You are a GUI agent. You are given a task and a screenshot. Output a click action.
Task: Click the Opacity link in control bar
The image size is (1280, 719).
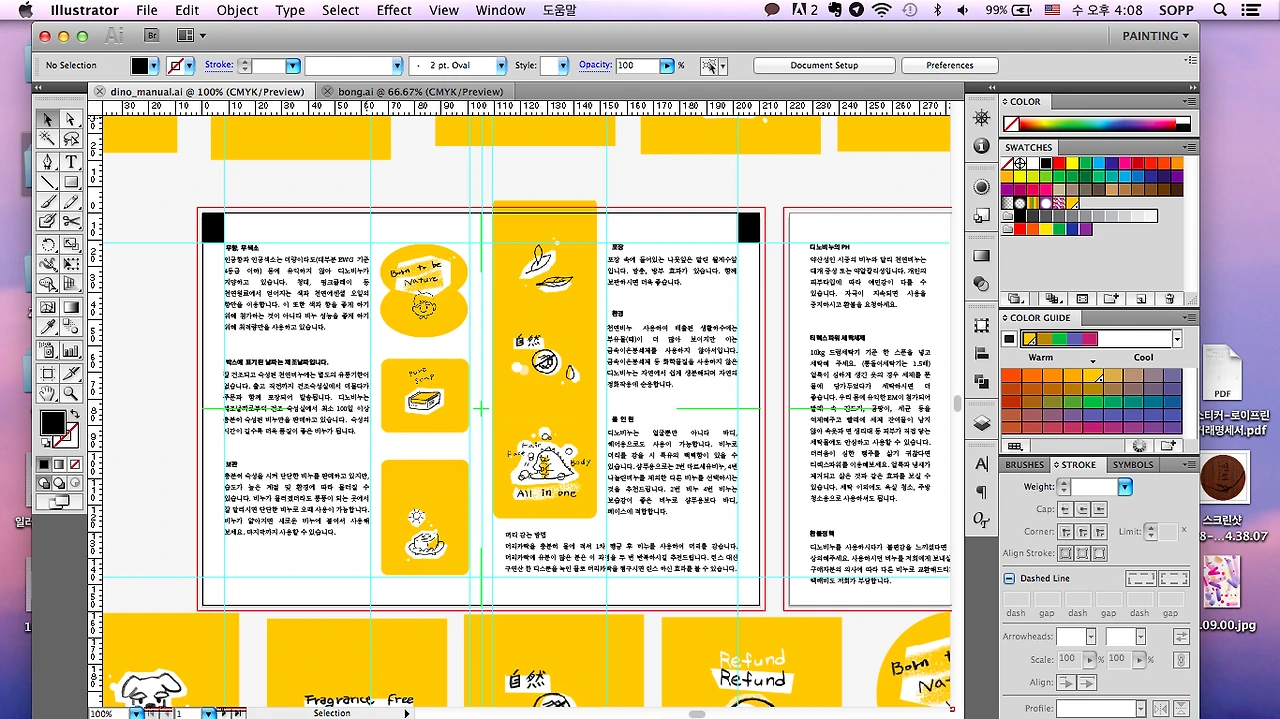(x=595, y=65)
